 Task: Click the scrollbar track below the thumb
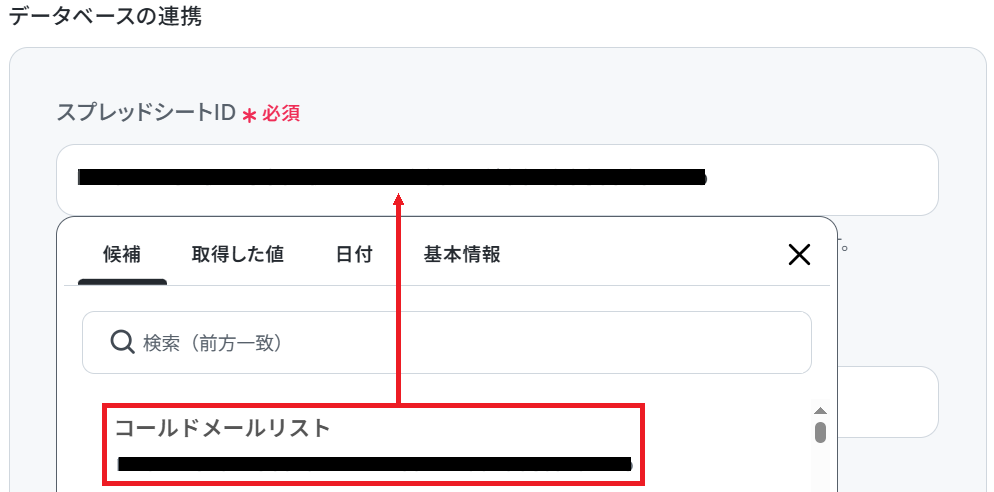(820, 467)
